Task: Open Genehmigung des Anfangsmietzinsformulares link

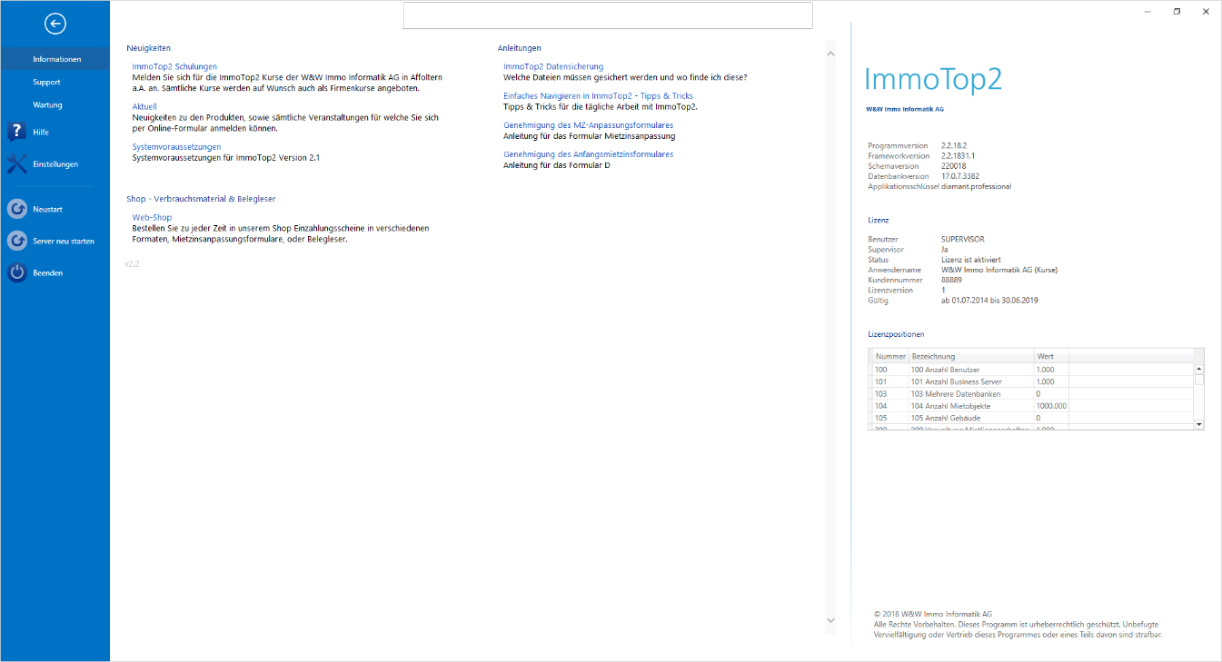Action: point(588,154)
